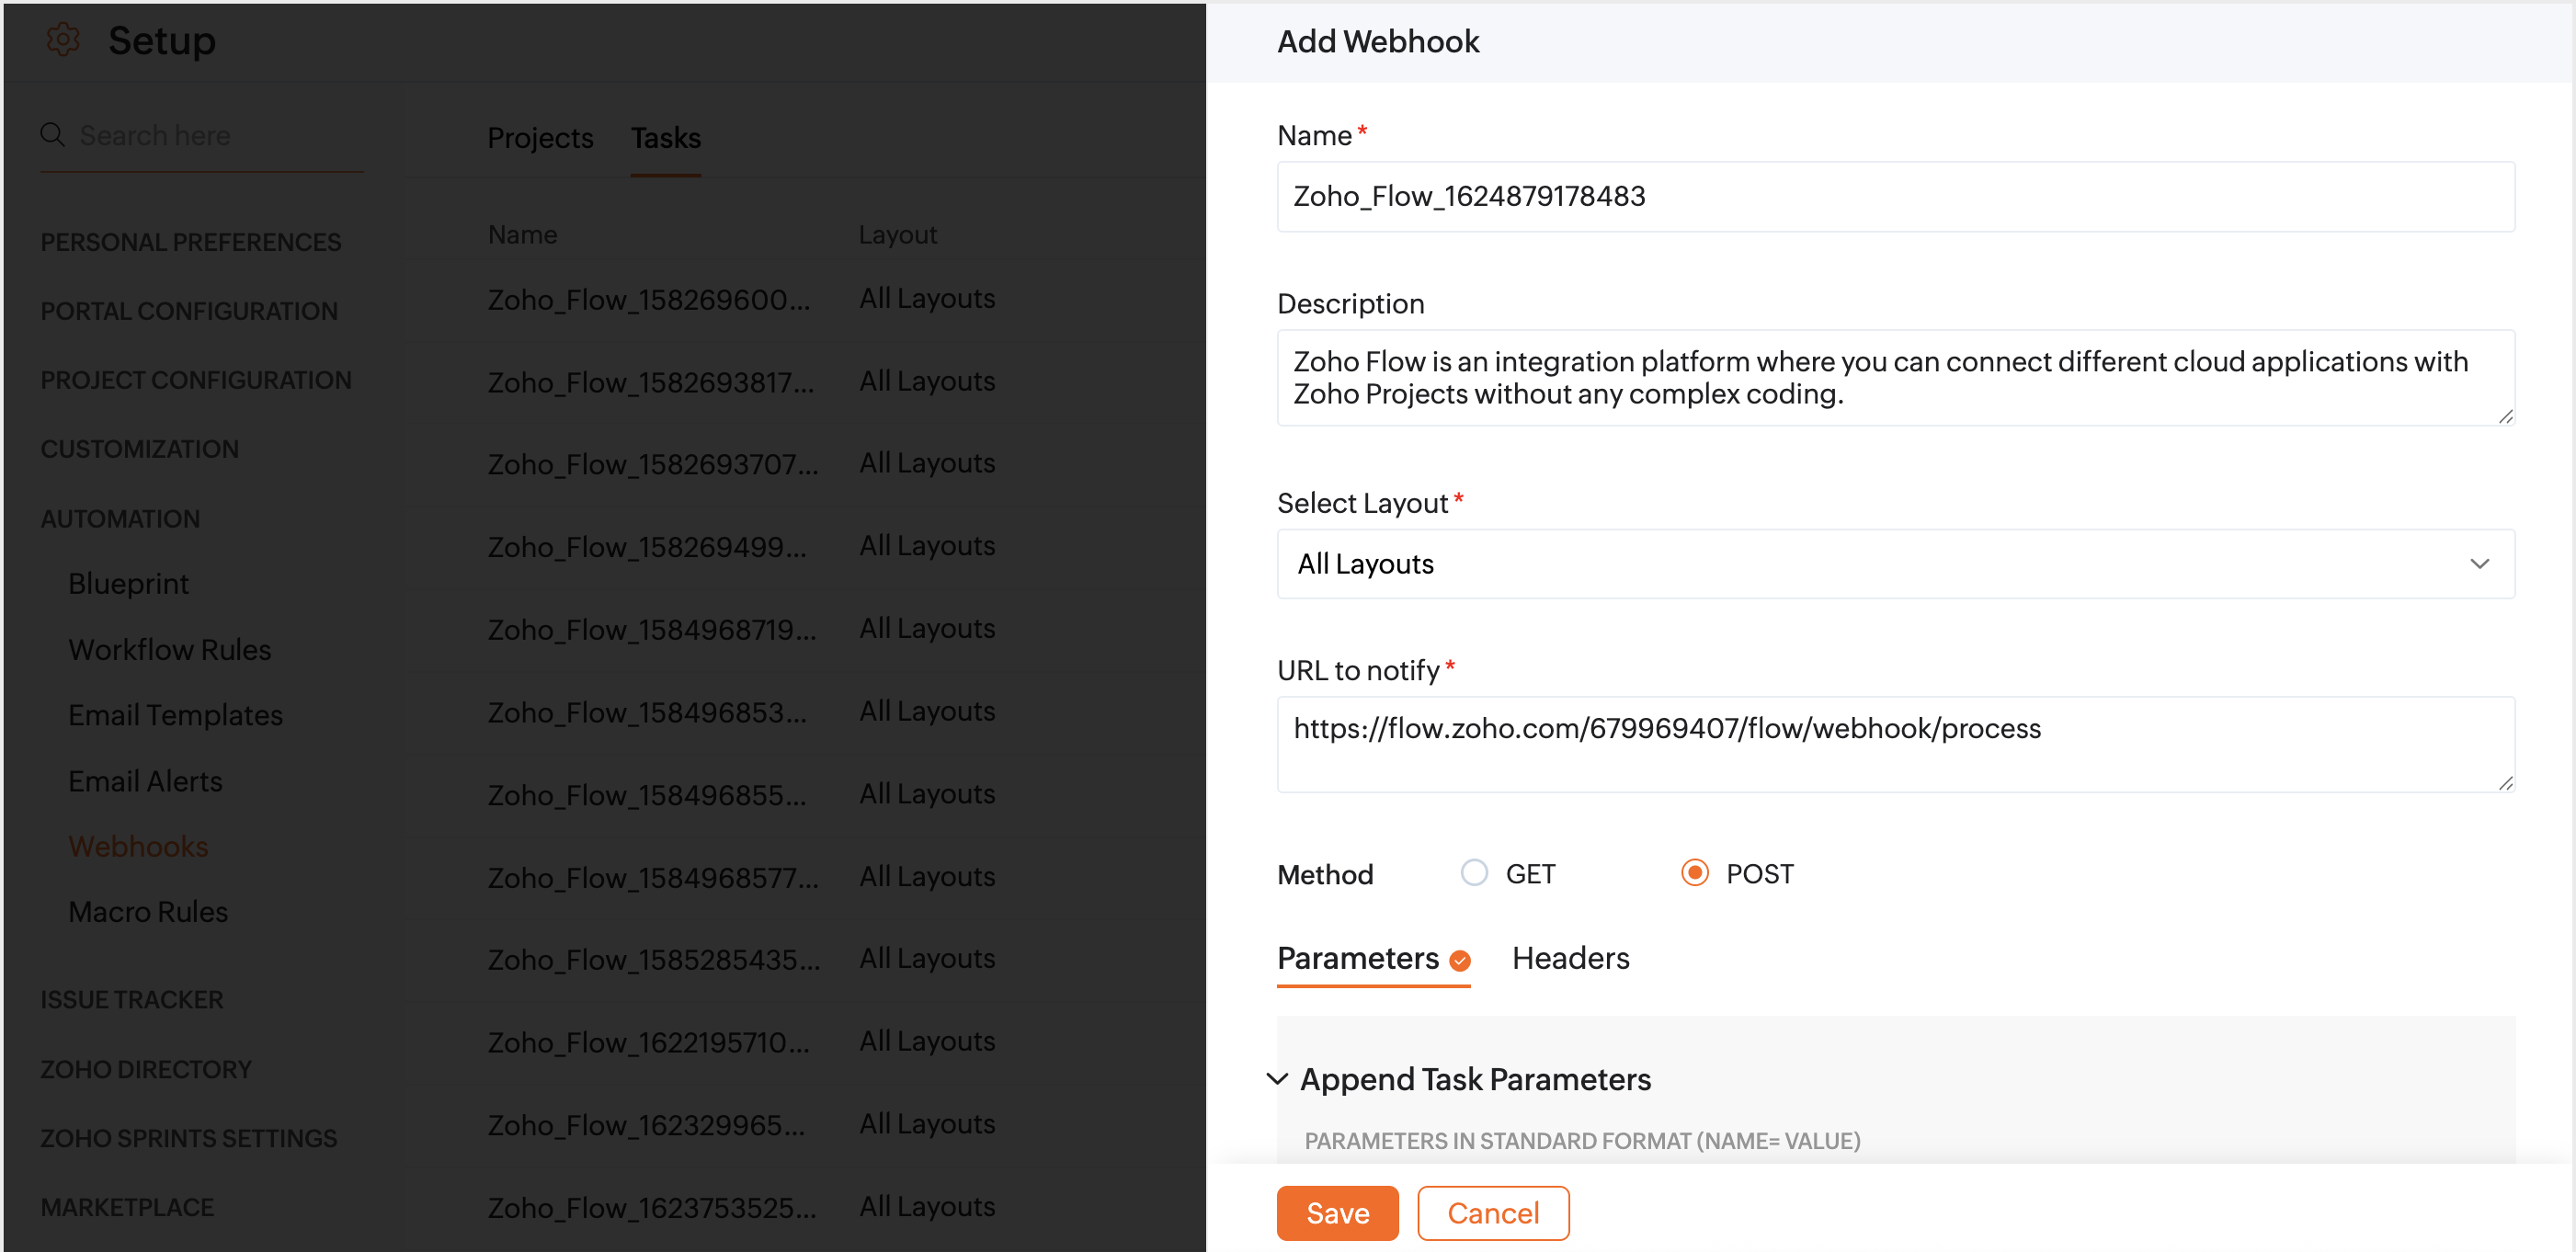Viewport: 2576px width, 1252px height.
Task: Click the search magnifier icon
Action: click(52, 135)
